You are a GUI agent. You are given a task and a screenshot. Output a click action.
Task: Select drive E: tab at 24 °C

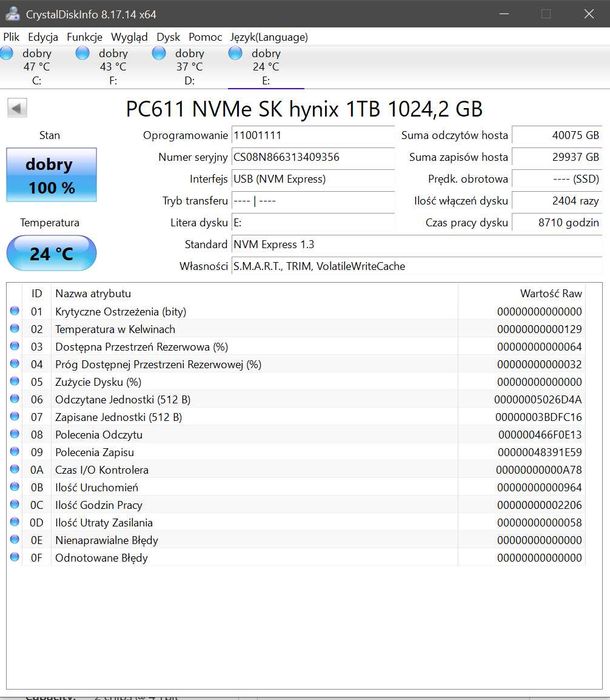coord(266,67)
